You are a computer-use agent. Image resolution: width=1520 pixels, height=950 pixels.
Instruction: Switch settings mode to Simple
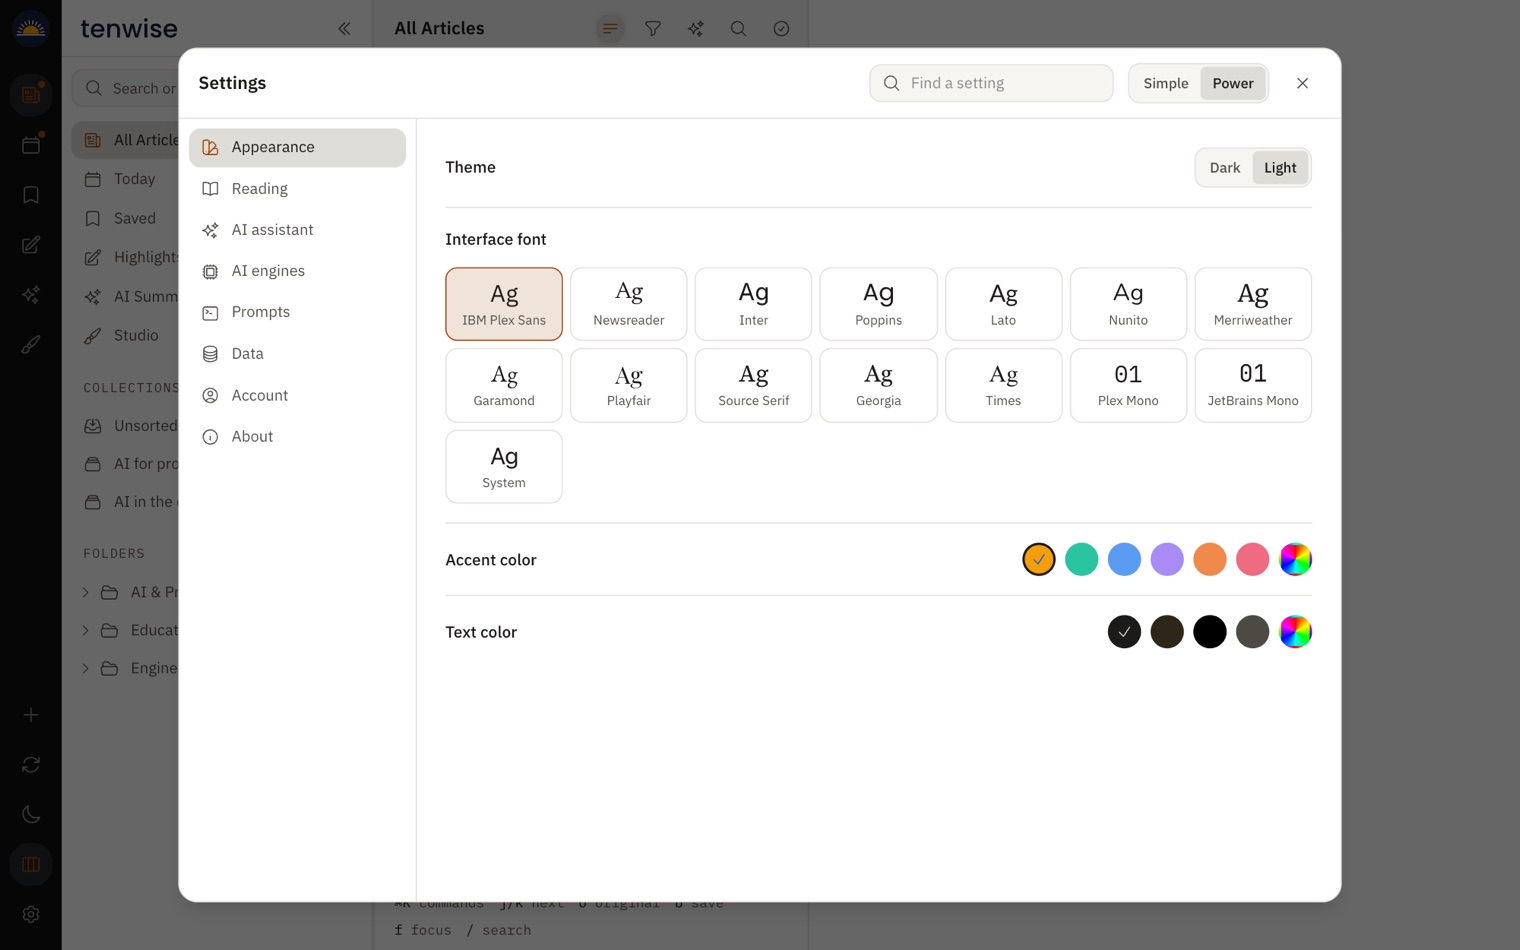tap(1166, 83)
